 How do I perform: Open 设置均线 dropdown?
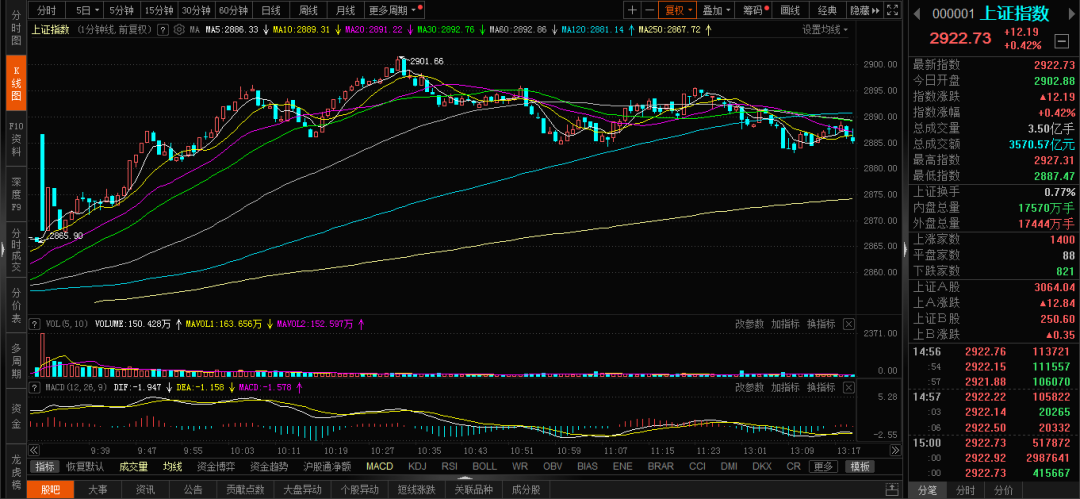[825, 30]
